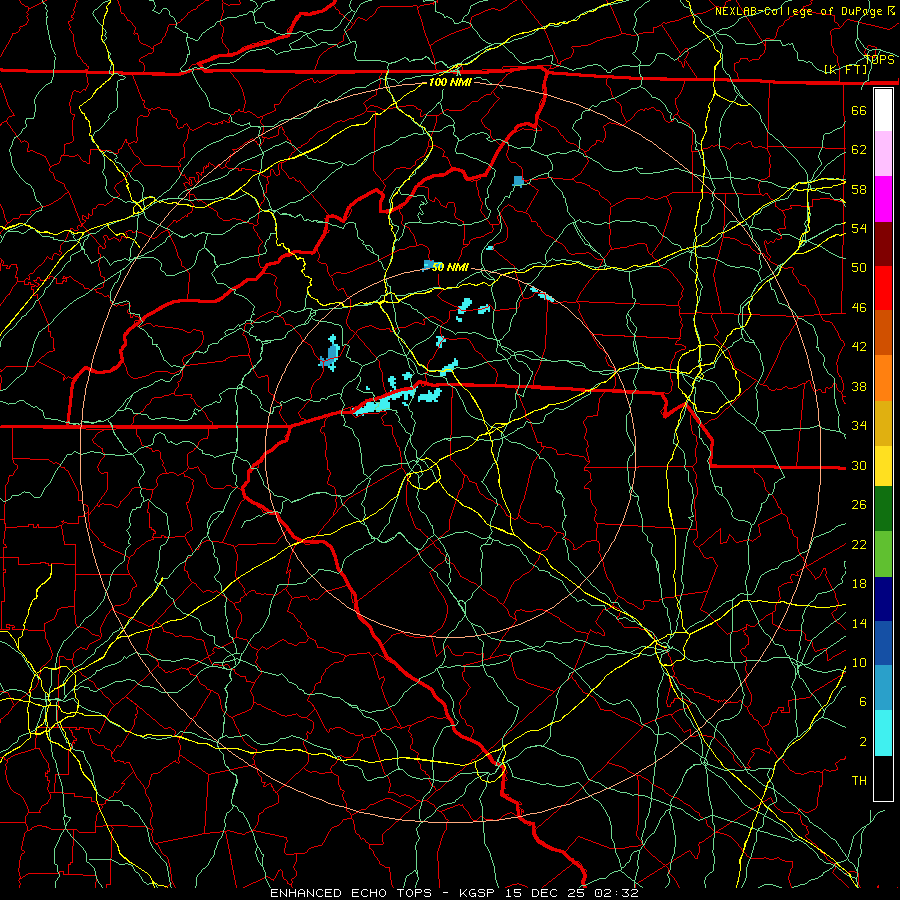Screen dimensions: 900x900
Task: Pick the navy blue legend swatch
Action: coord(883,599)
